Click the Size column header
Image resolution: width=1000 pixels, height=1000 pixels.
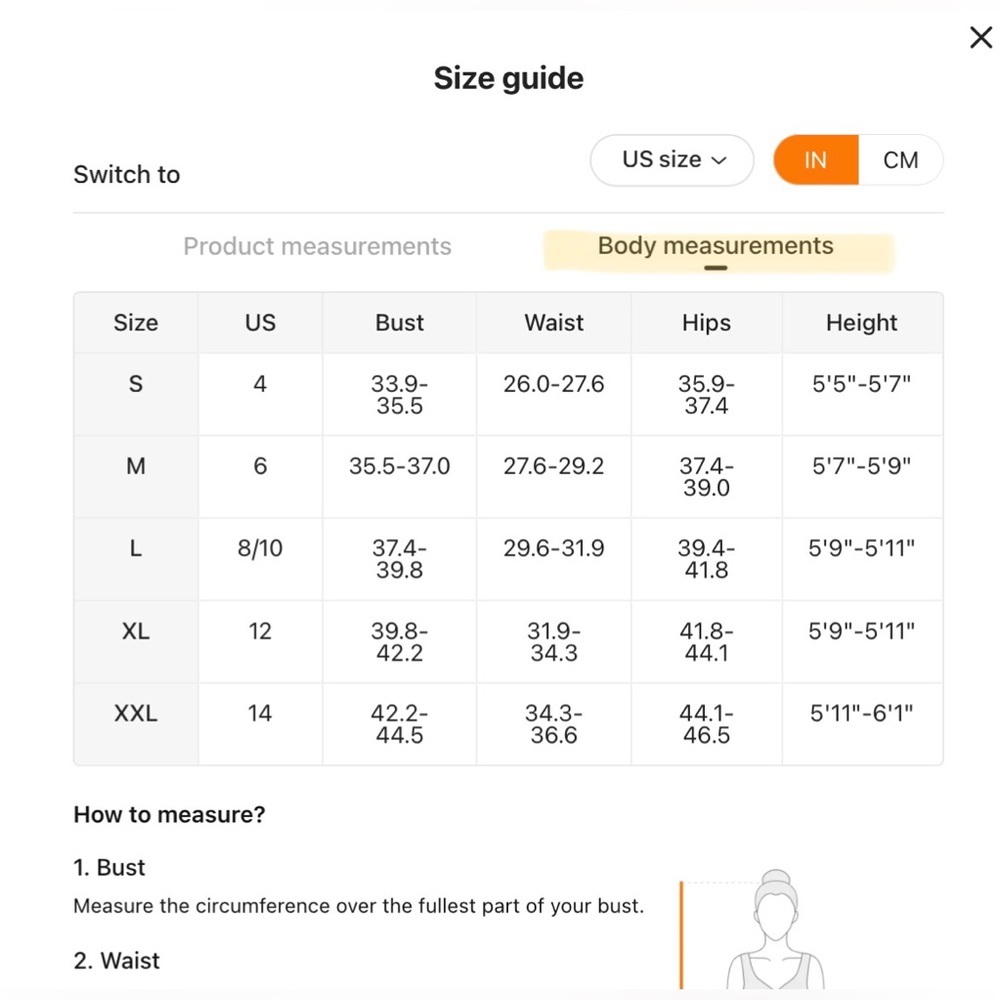(136, 323)
